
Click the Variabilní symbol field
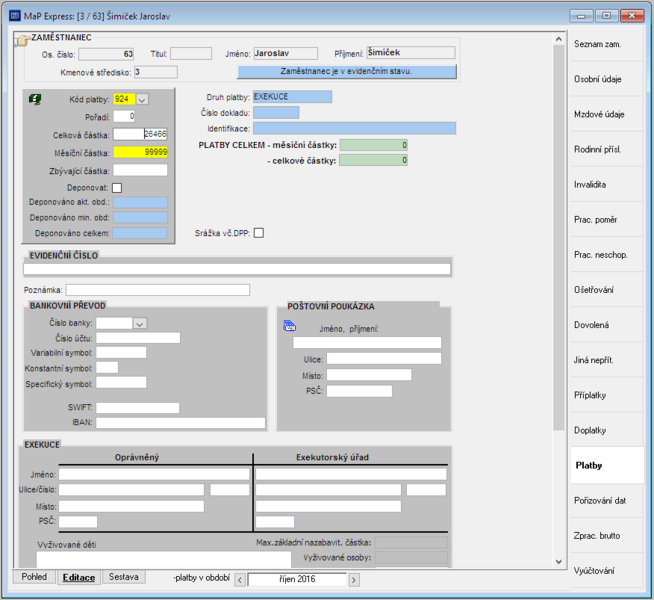coord(121,353)
